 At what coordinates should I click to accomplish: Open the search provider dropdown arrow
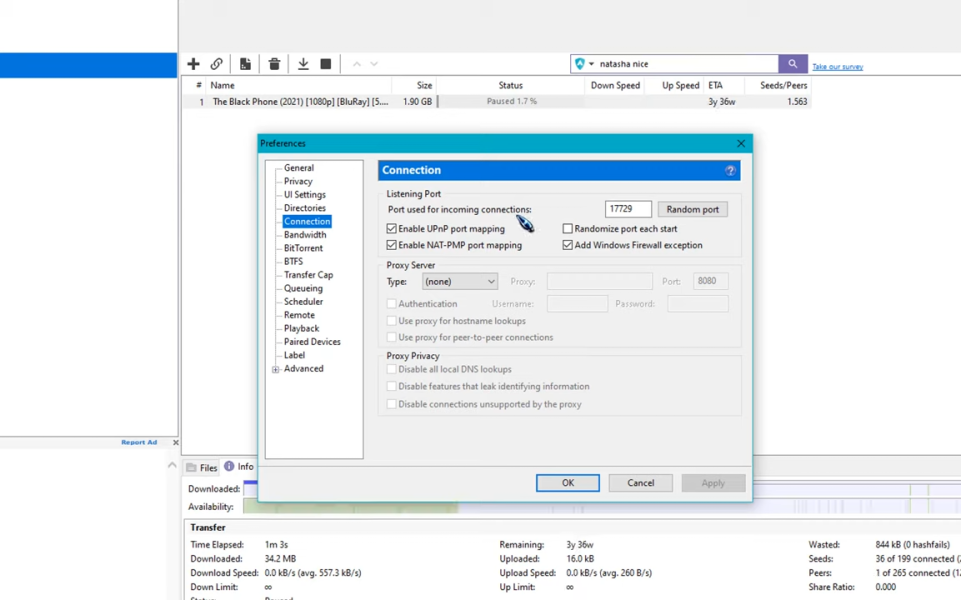pyautogui.click(x=591, y=64)
